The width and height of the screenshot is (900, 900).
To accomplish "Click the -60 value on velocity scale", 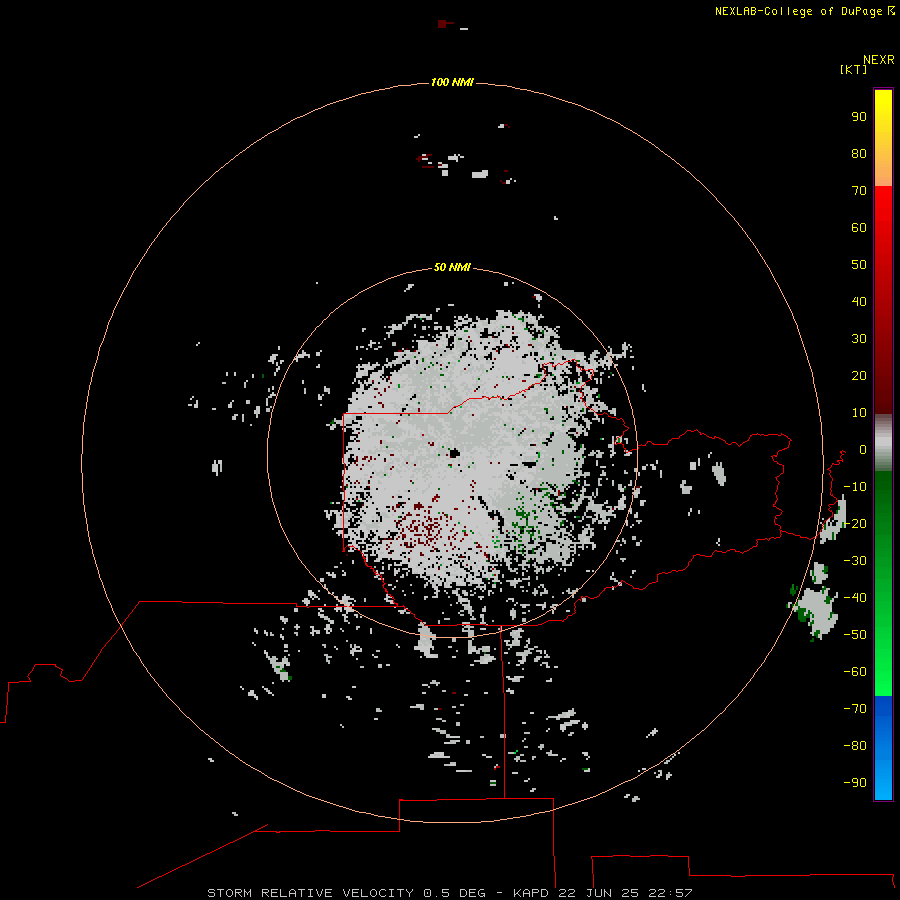I will tap(855, 672).
